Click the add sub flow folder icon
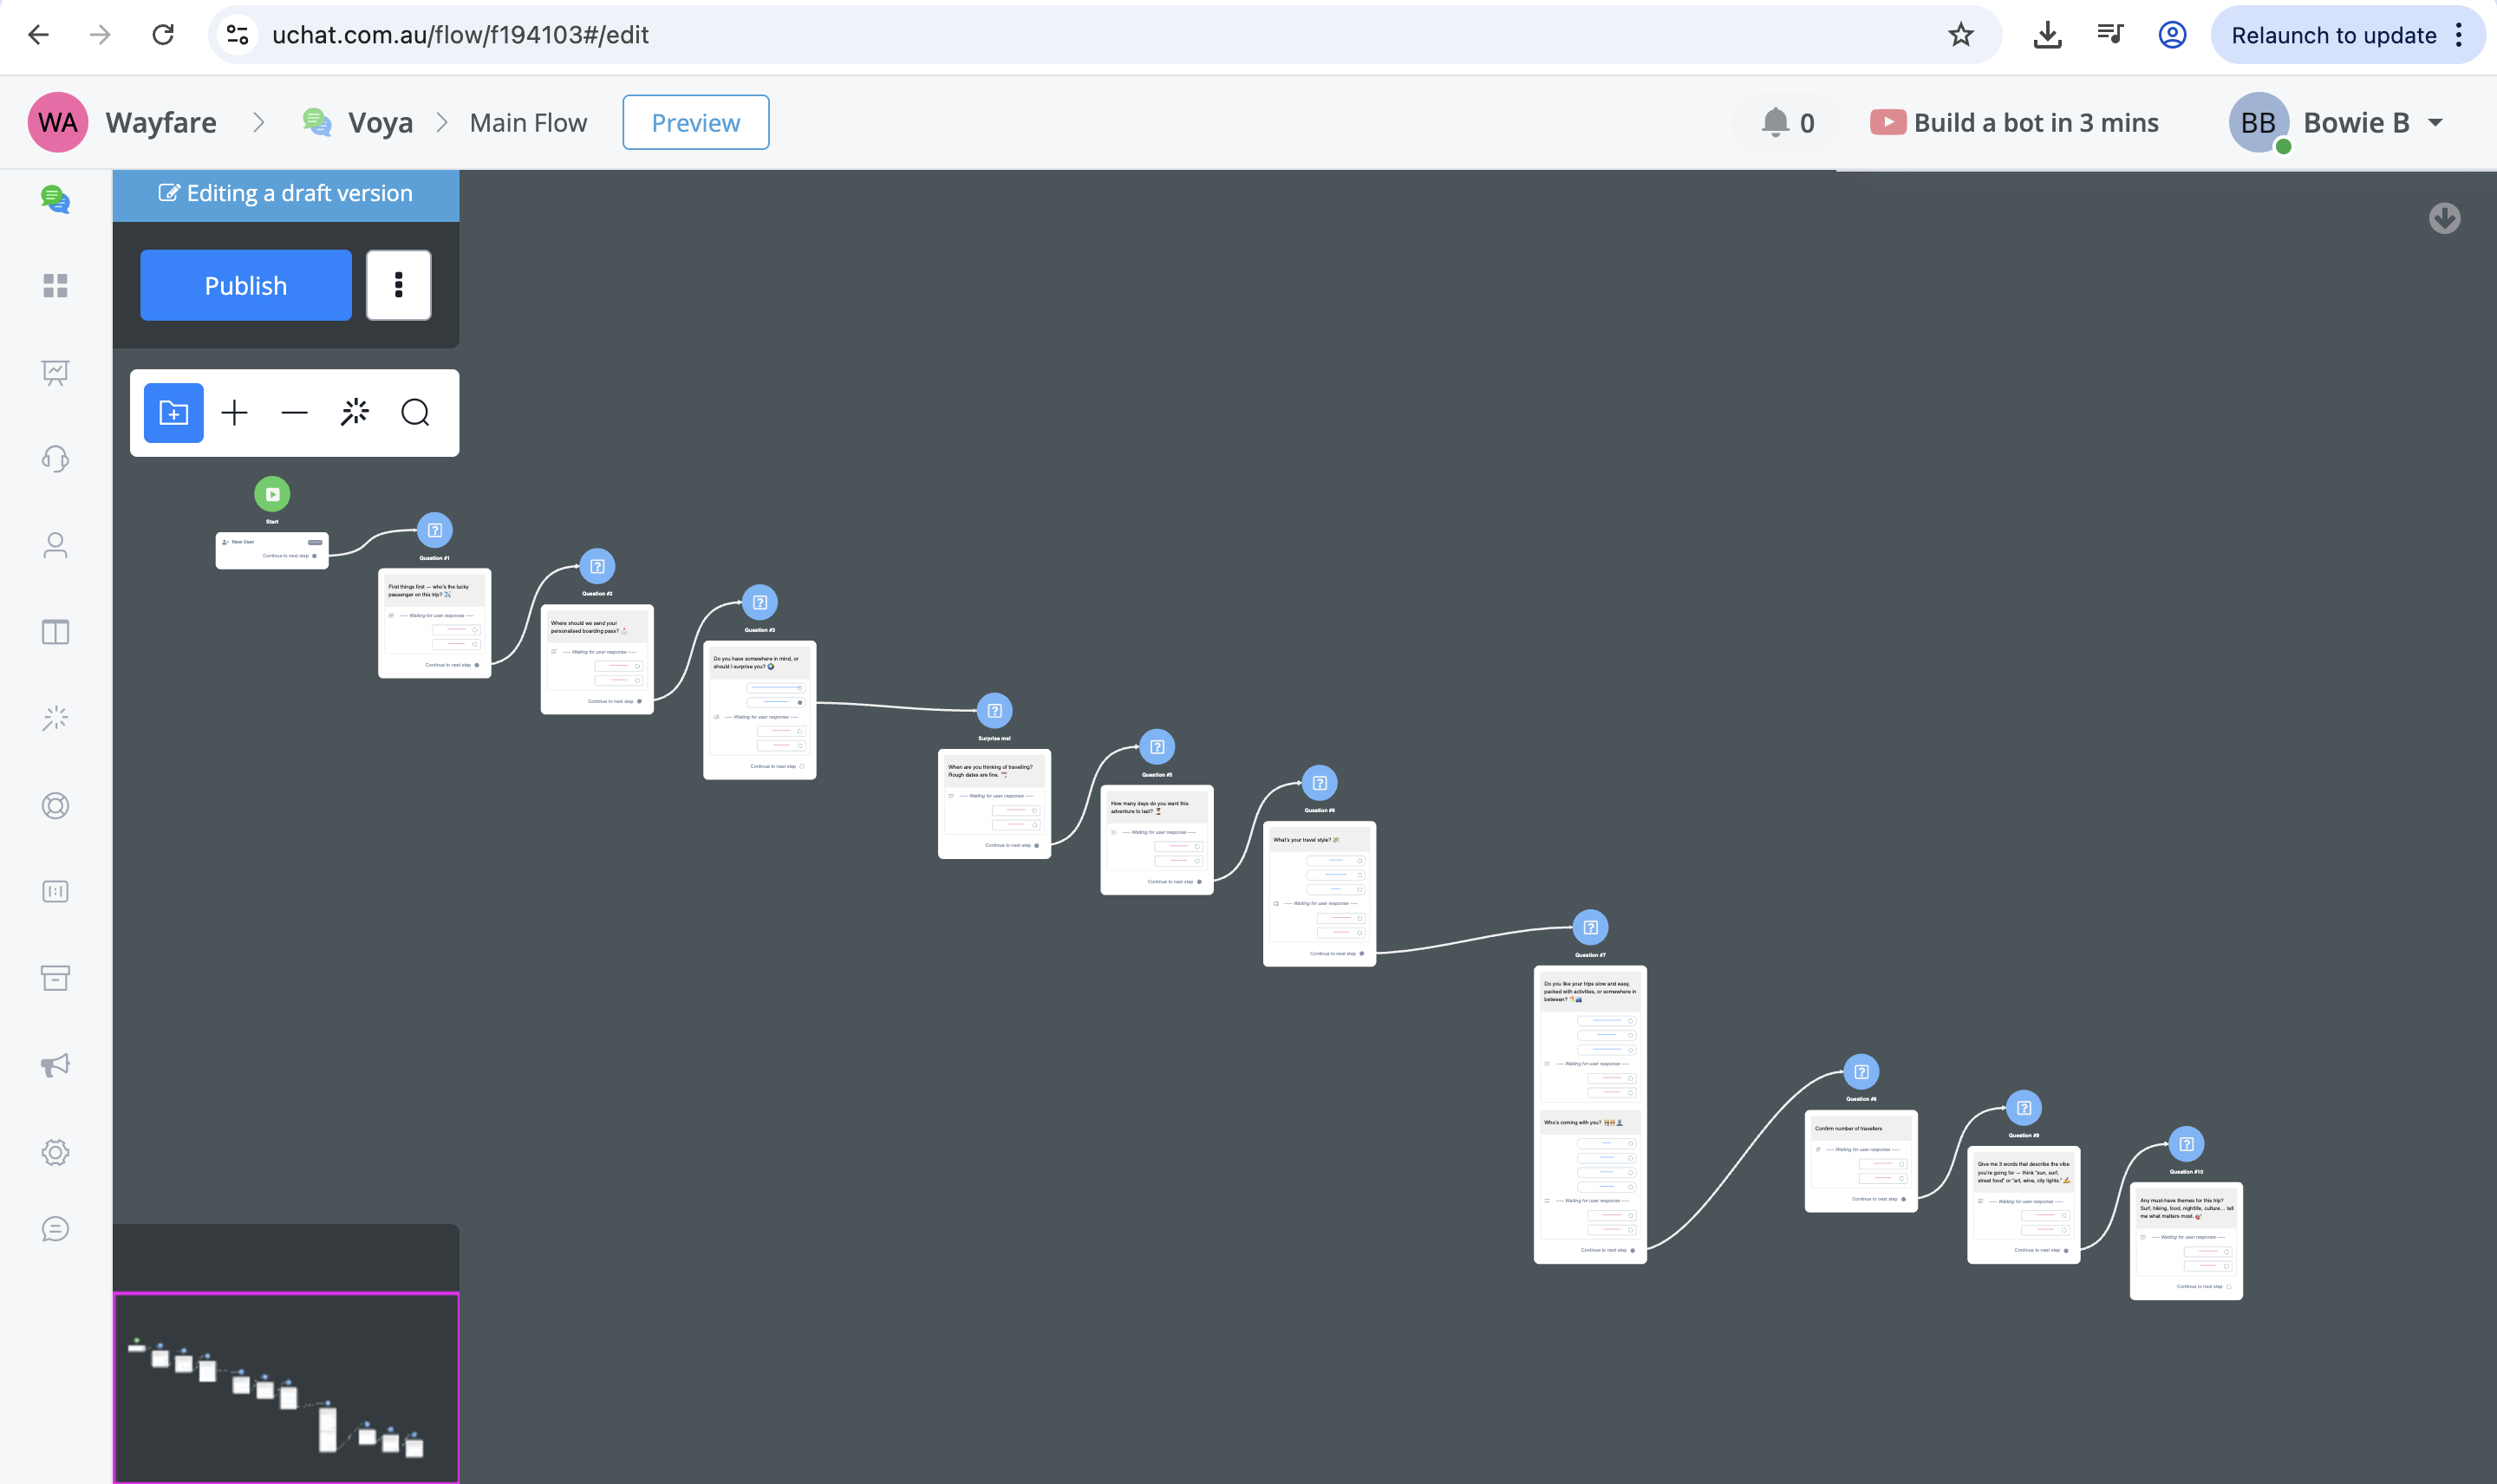Screen dimensions: 2497x1484 click(174, 413)
